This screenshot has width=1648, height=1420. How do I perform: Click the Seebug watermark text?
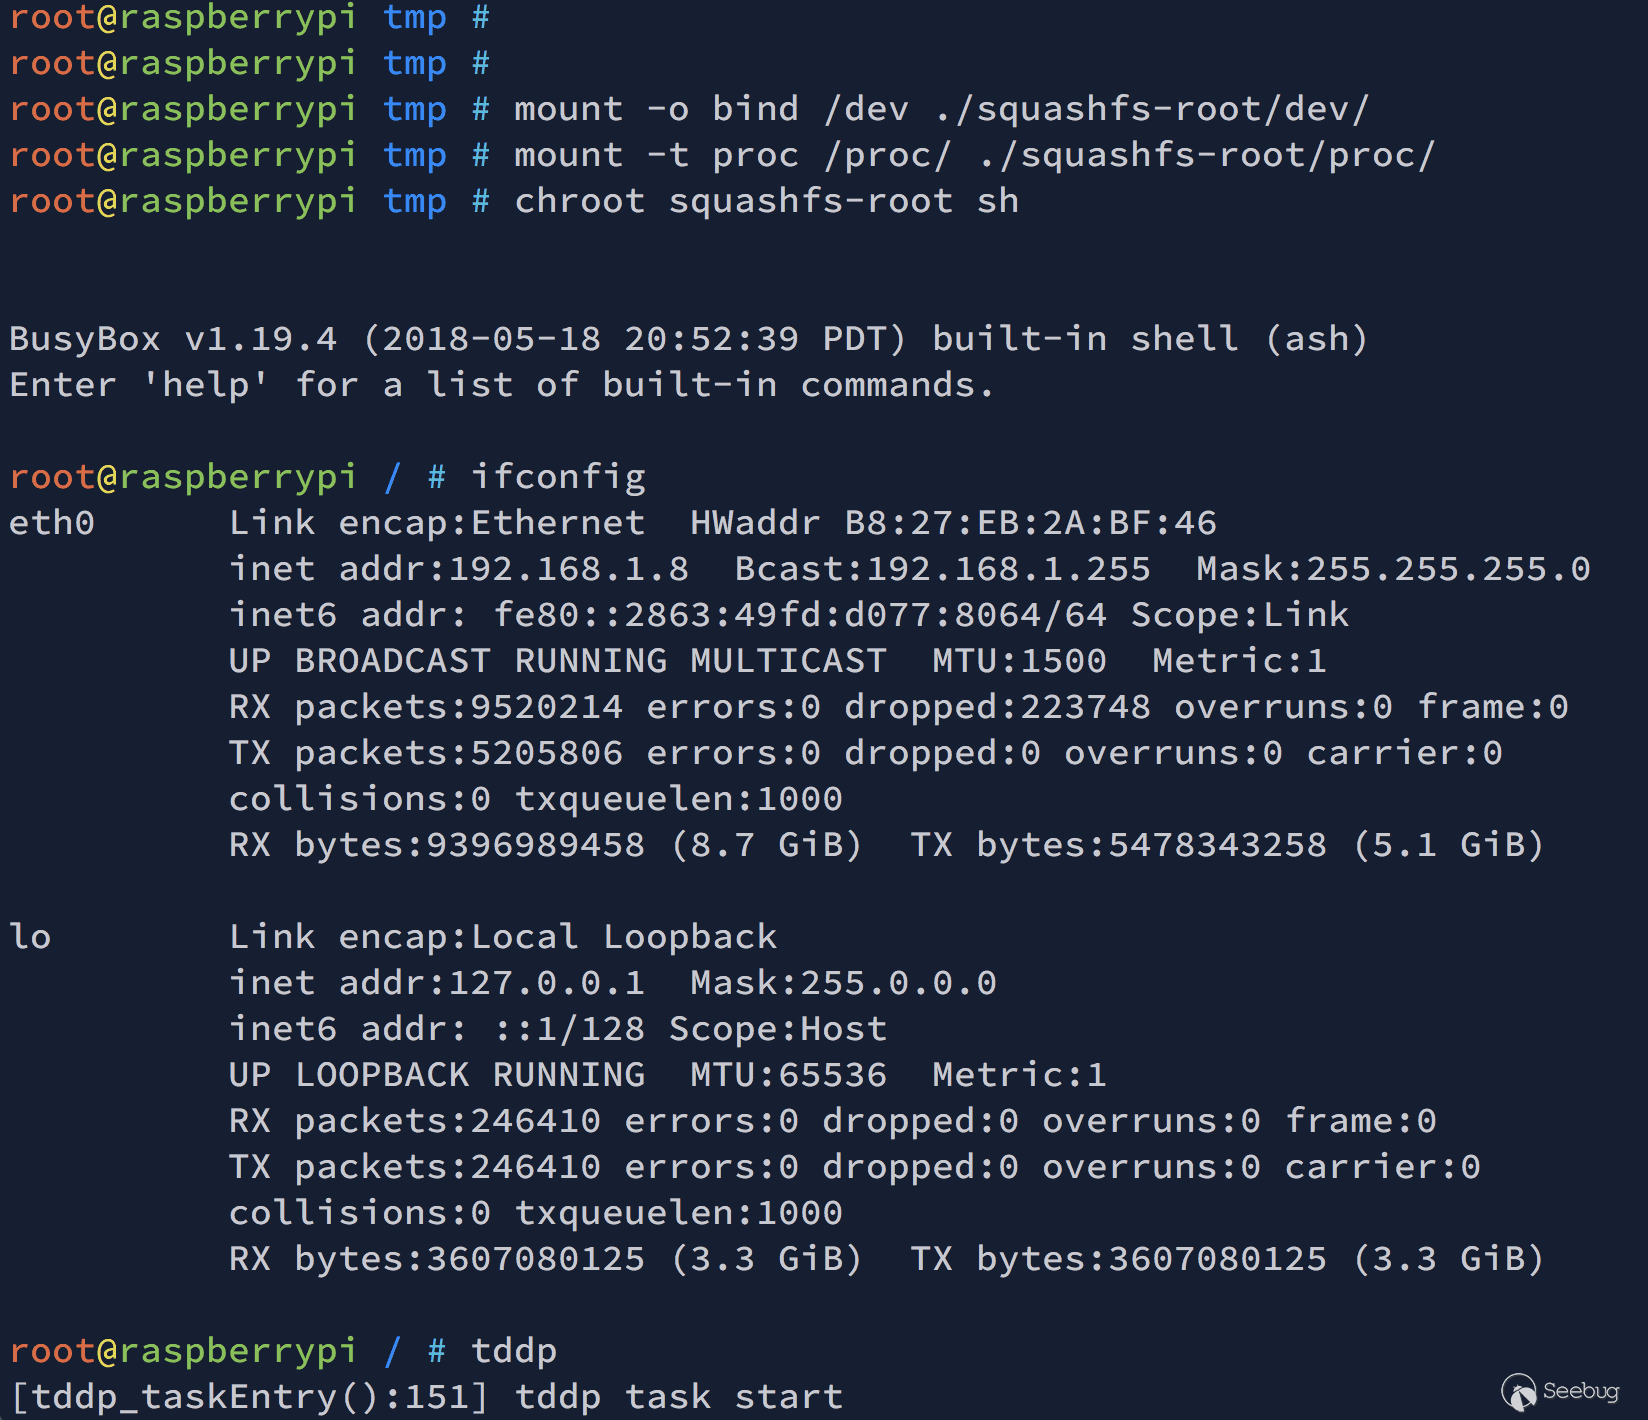pos(1581,1391)
